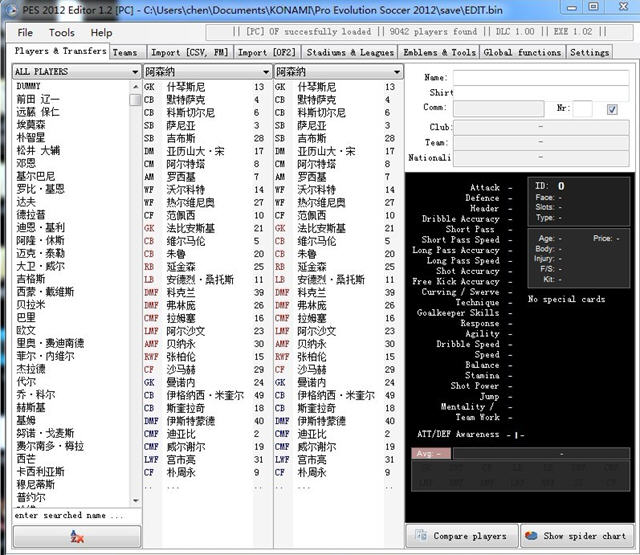Open the Help menu
This screenshot has height=555, width=640.
point(101,33)
